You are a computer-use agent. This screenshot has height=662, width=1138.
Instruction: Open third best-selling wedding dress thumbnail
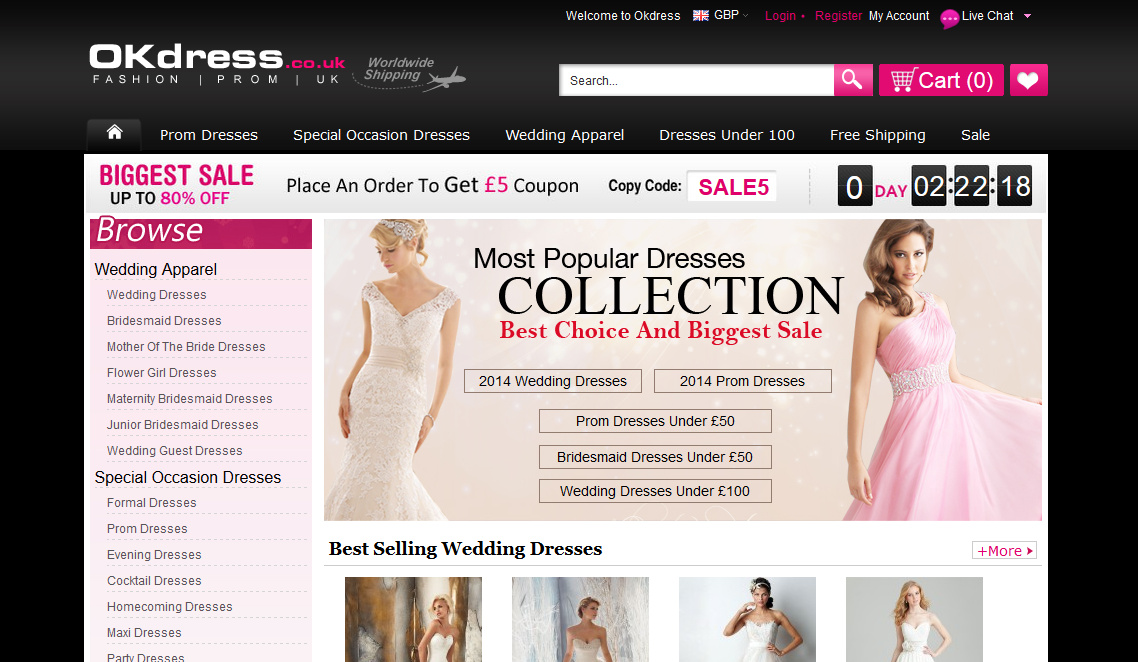pyautogui.click(x=748, y=619)
